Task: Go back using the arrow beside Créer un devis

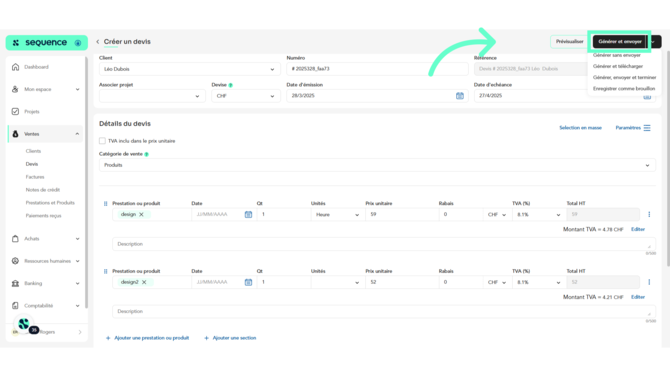Action: coord(98,41)
